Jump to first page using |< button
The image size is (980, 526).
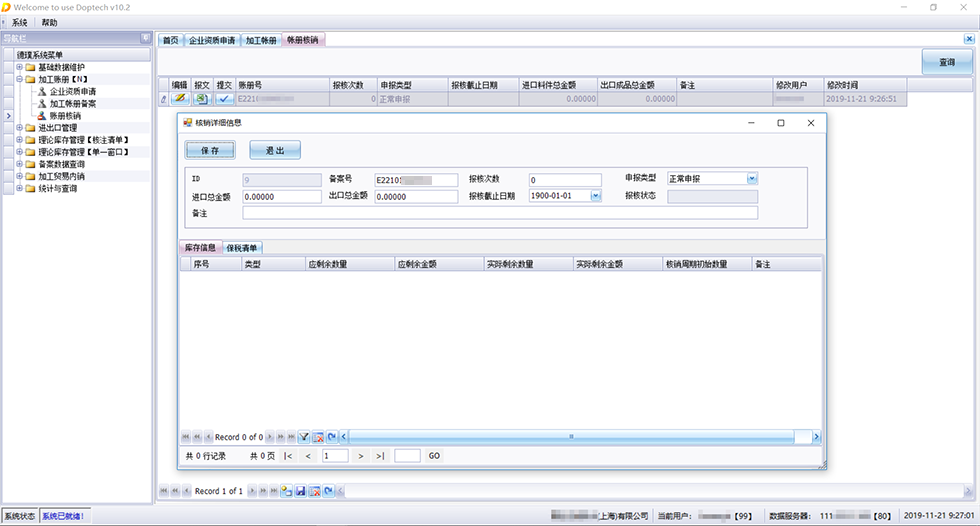click(288, 456)
